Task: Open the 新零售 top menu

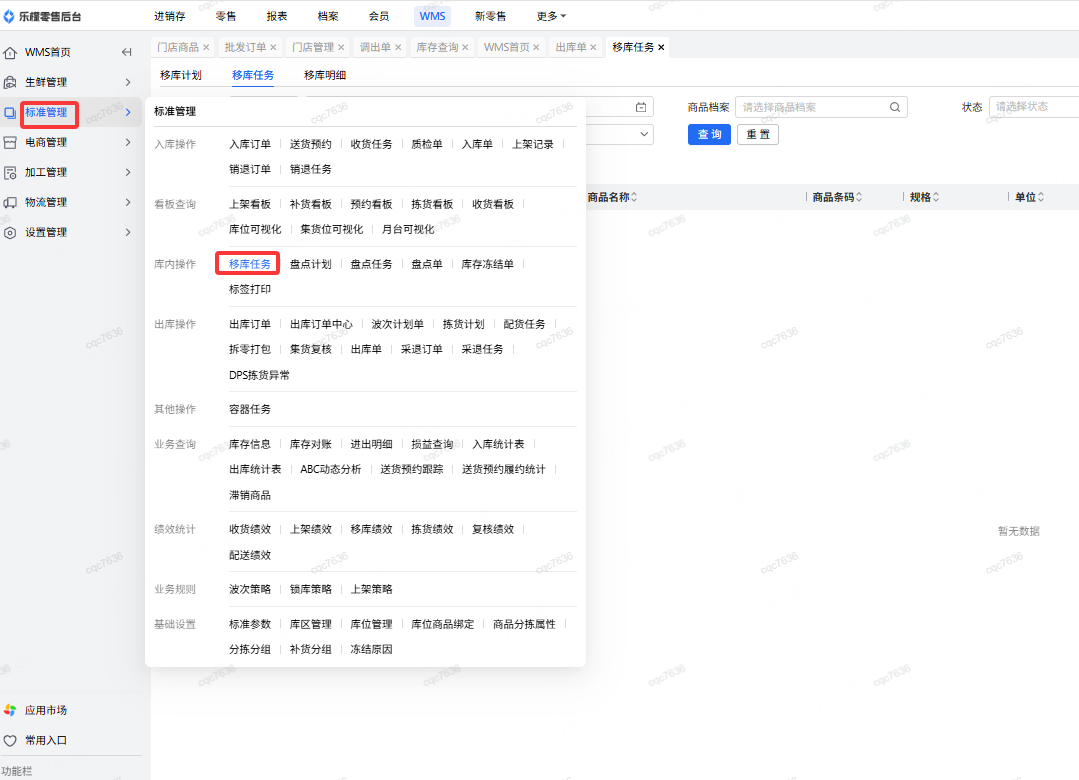Action: click(490, 17)
